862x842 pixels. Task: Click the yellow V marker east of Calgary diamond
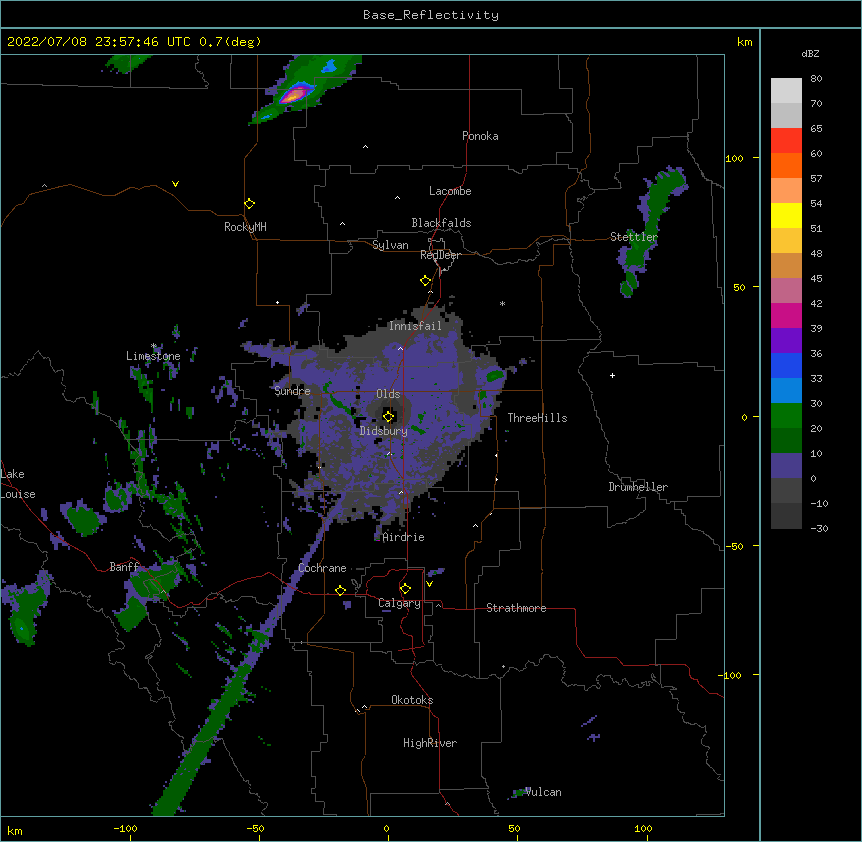(x=429, y=584)
